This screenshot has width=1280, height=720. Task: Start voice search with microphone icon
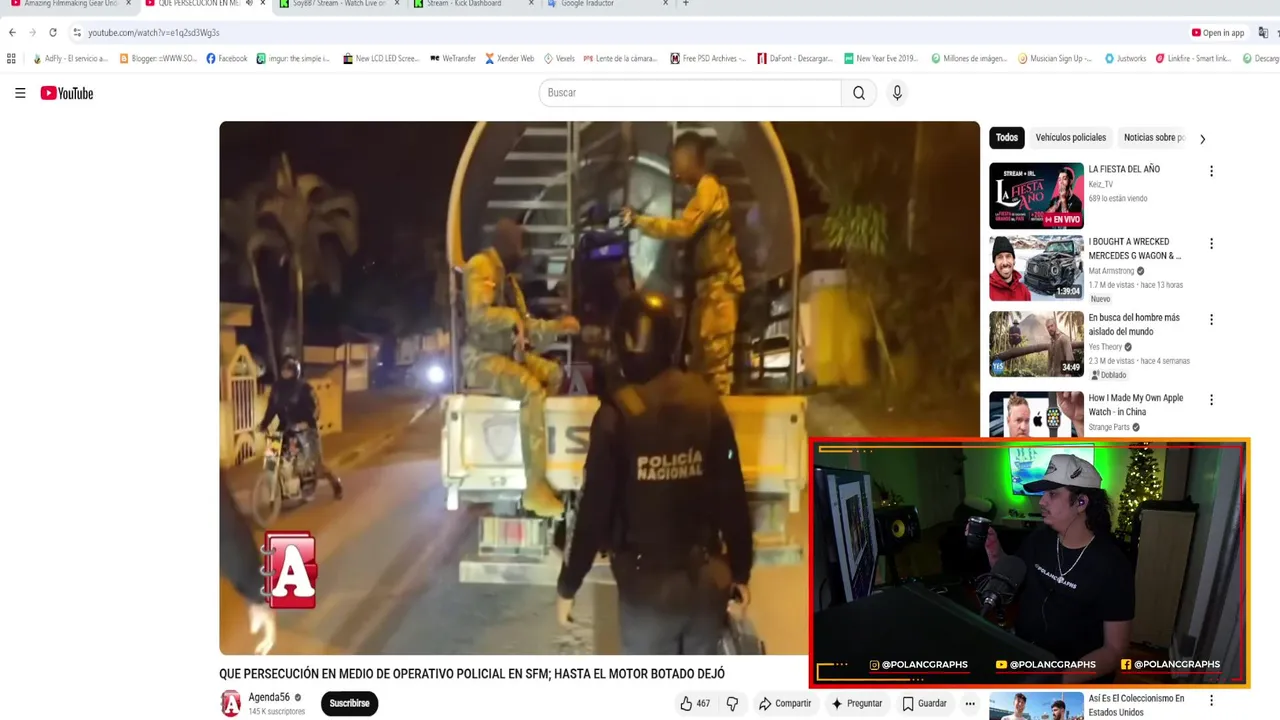[x=897, y=93]
